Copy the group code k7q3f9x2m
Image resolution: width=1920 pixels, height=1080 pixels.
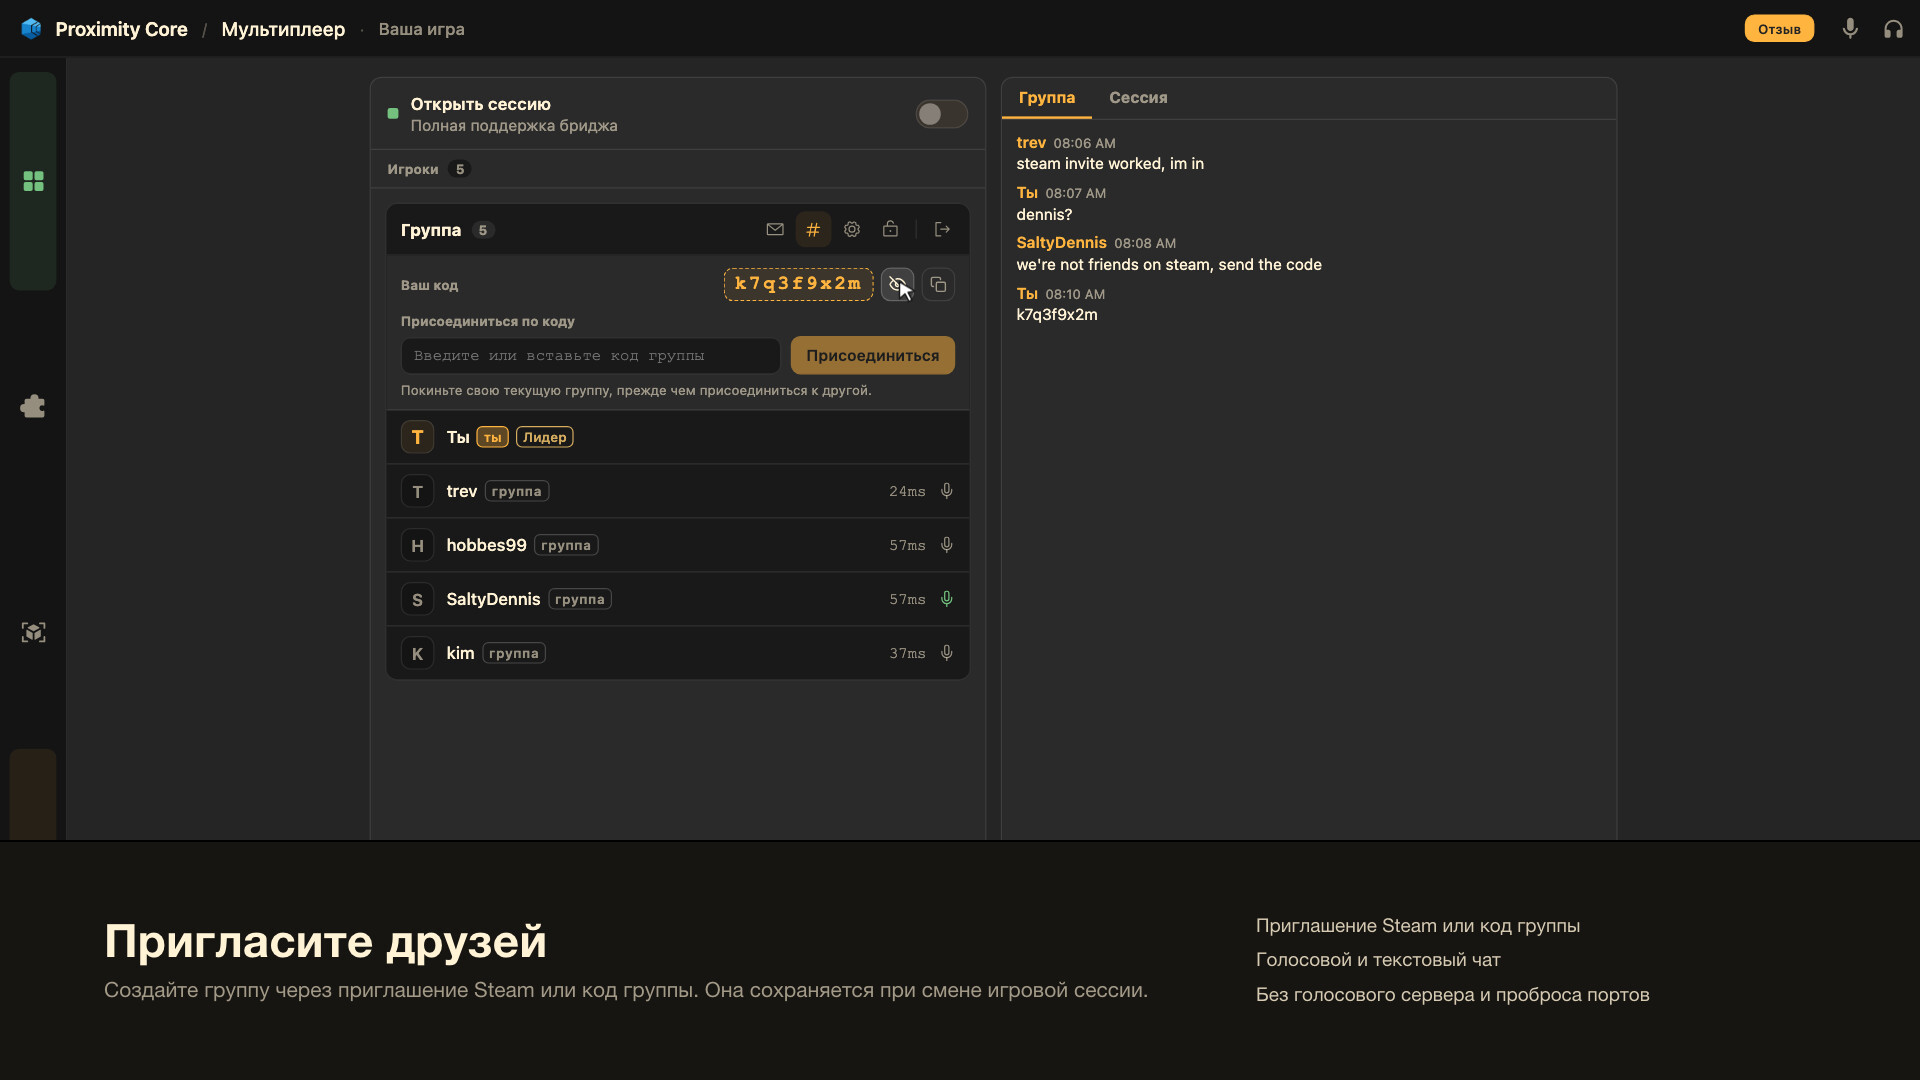(x=938, y=285)
